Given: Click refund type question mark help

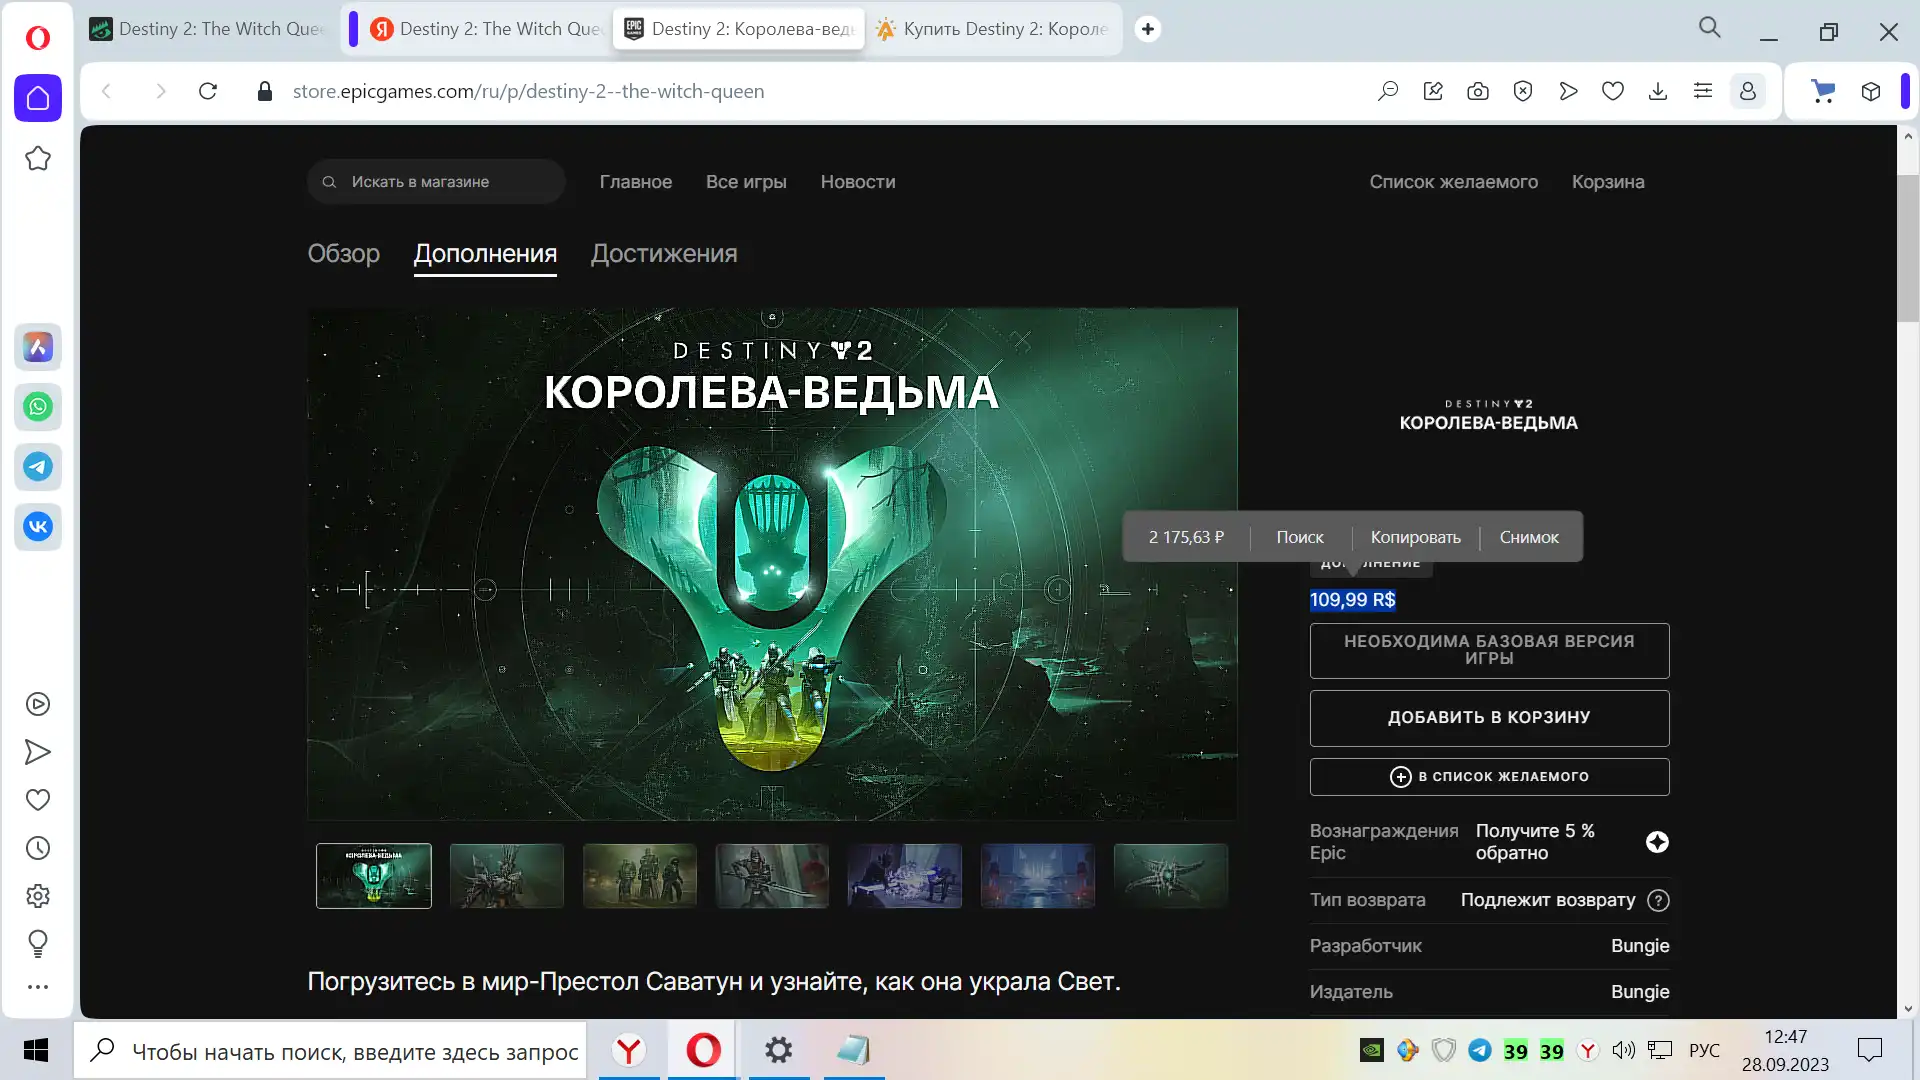Looking at the screenshot, I should tap(1658, 900).
